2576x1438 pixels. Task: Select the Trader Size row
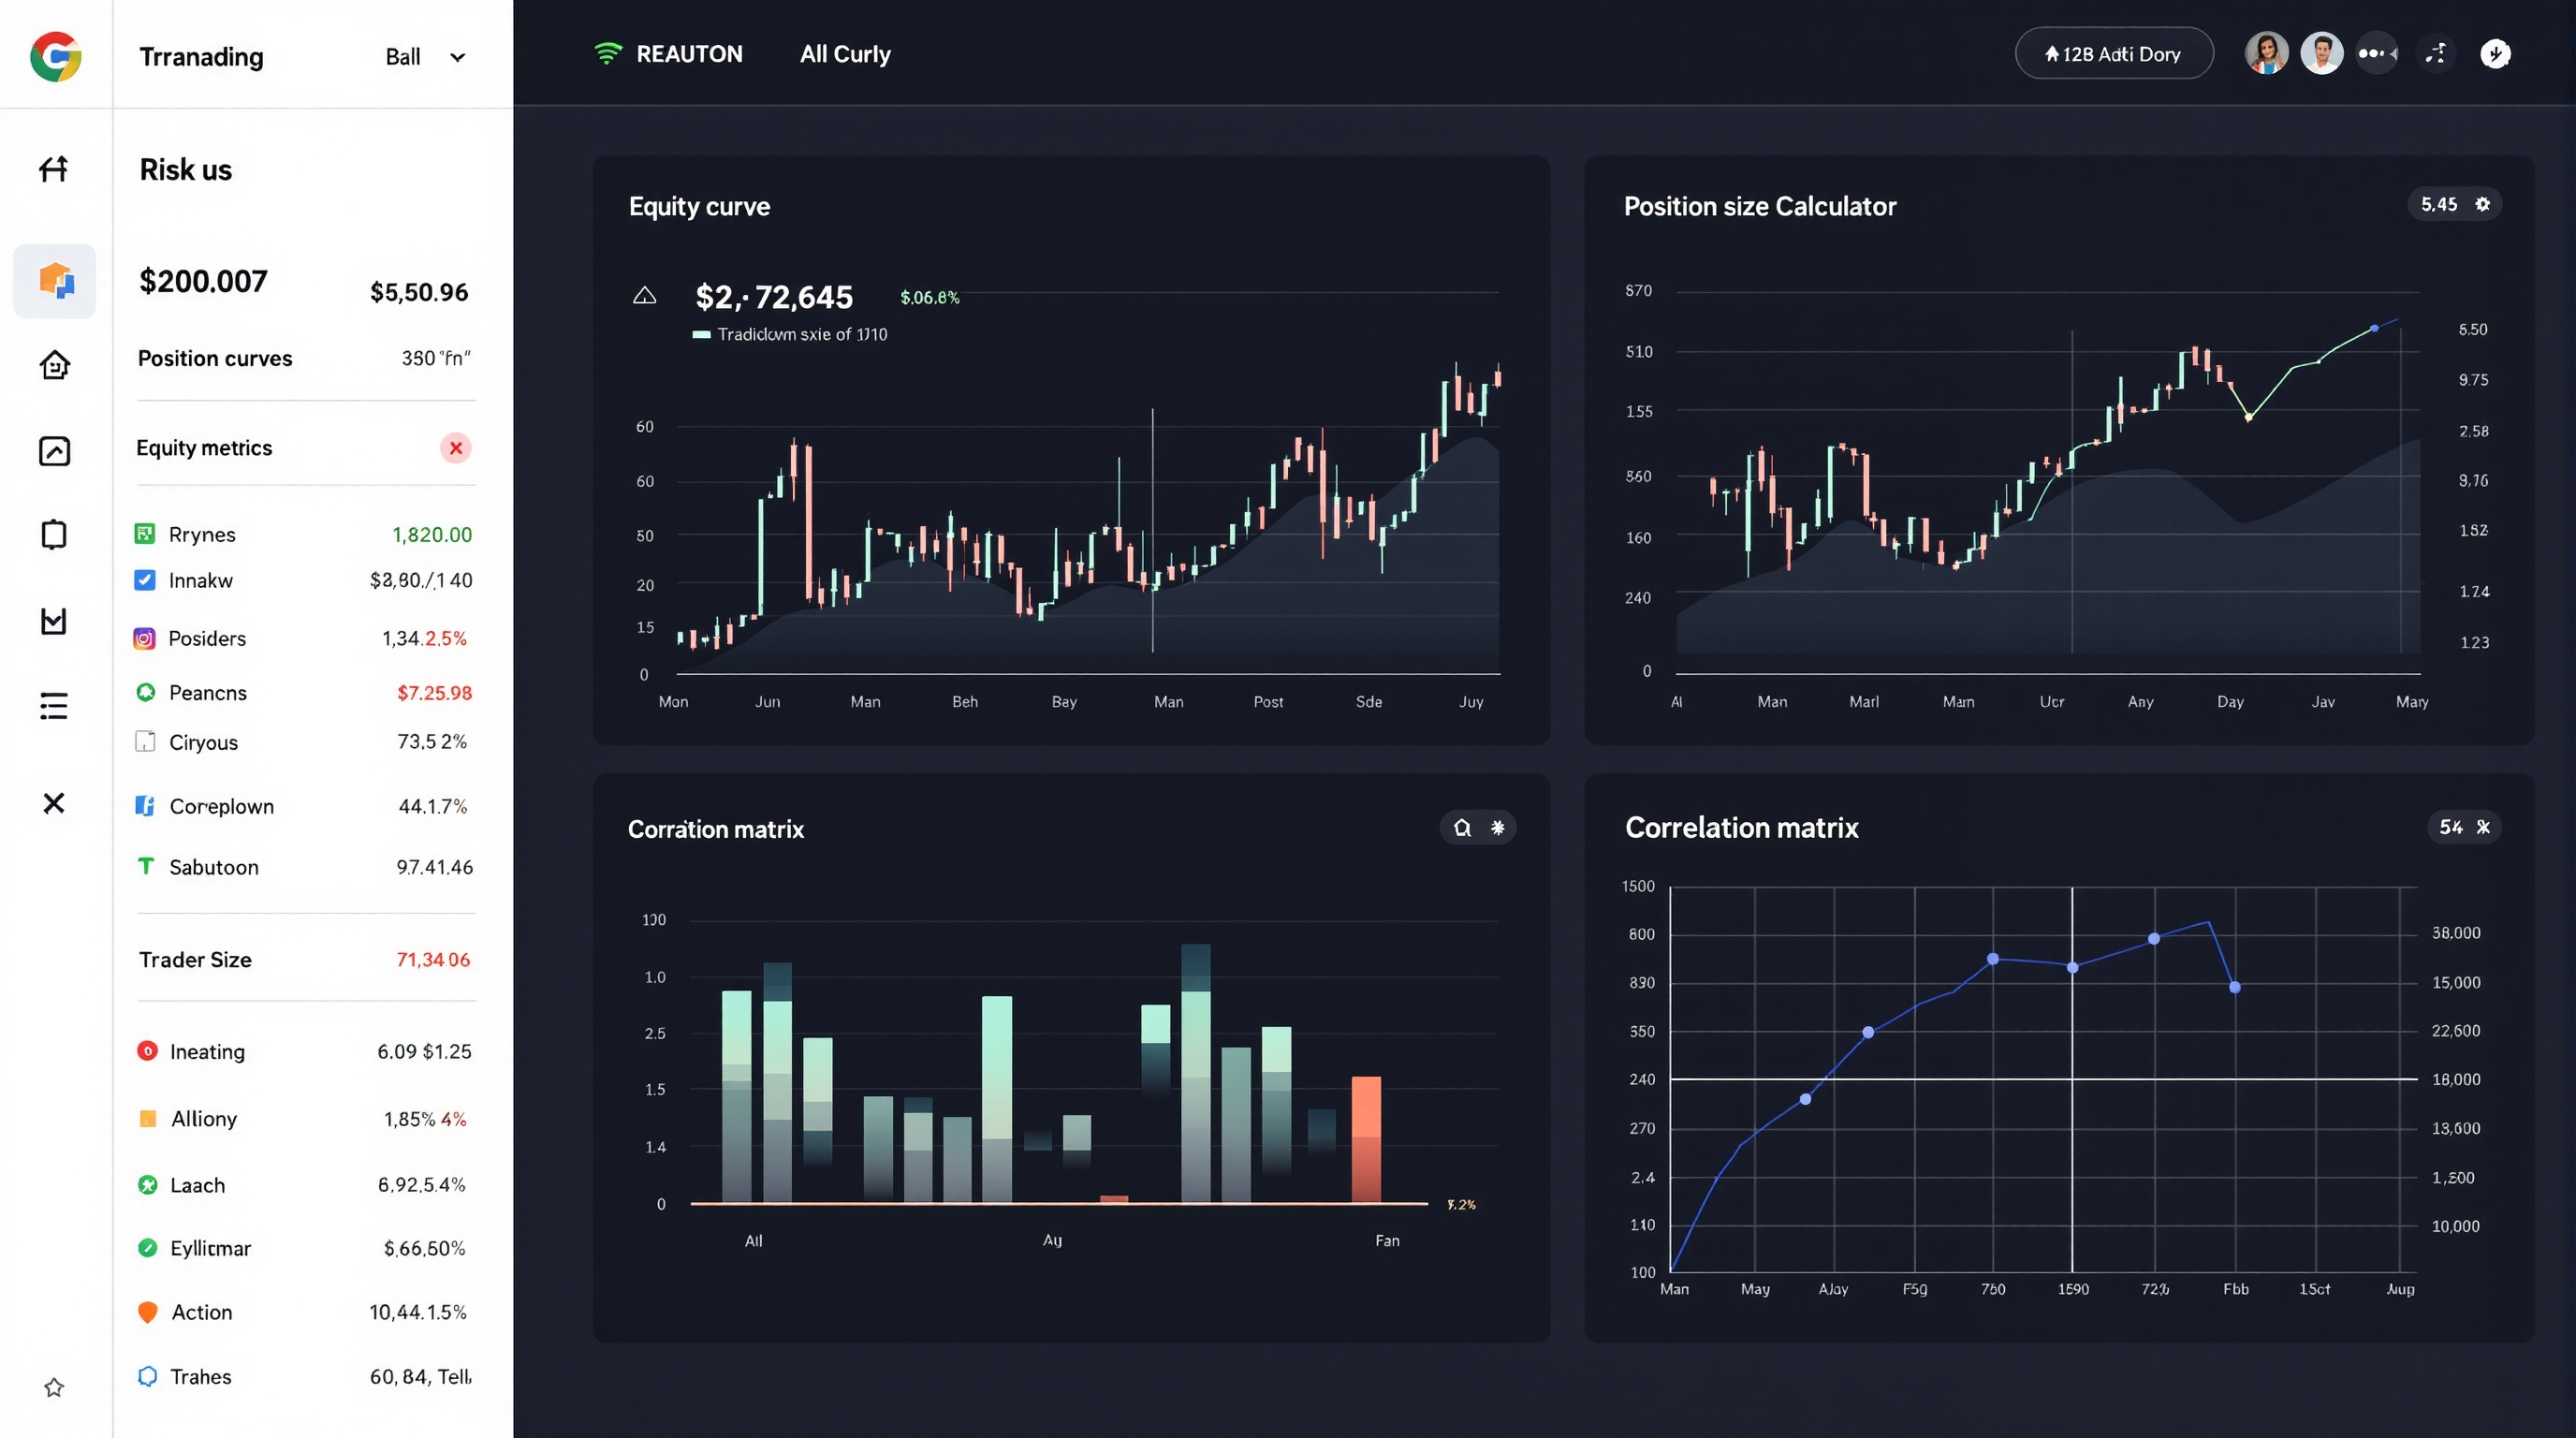305,959
